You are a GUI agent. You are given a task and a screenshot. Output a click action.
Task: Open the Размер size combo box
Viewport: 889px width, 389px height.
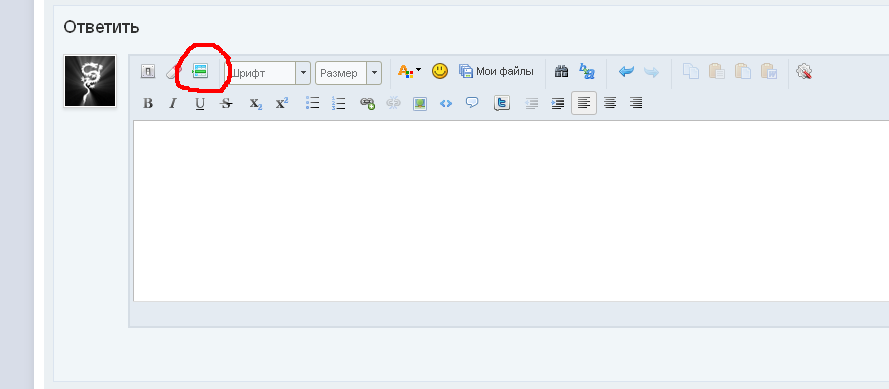coord(348,73)
